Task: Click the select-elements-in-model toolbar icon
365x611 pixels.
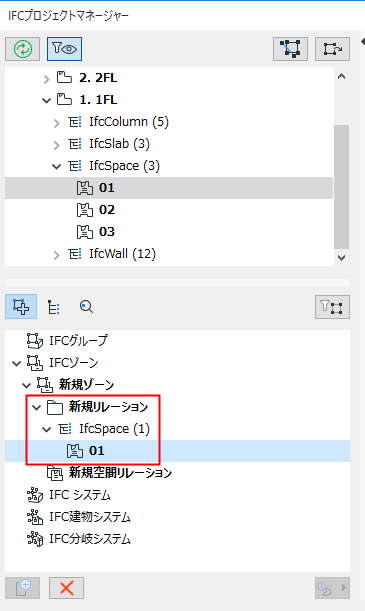Action: point(290,49)
